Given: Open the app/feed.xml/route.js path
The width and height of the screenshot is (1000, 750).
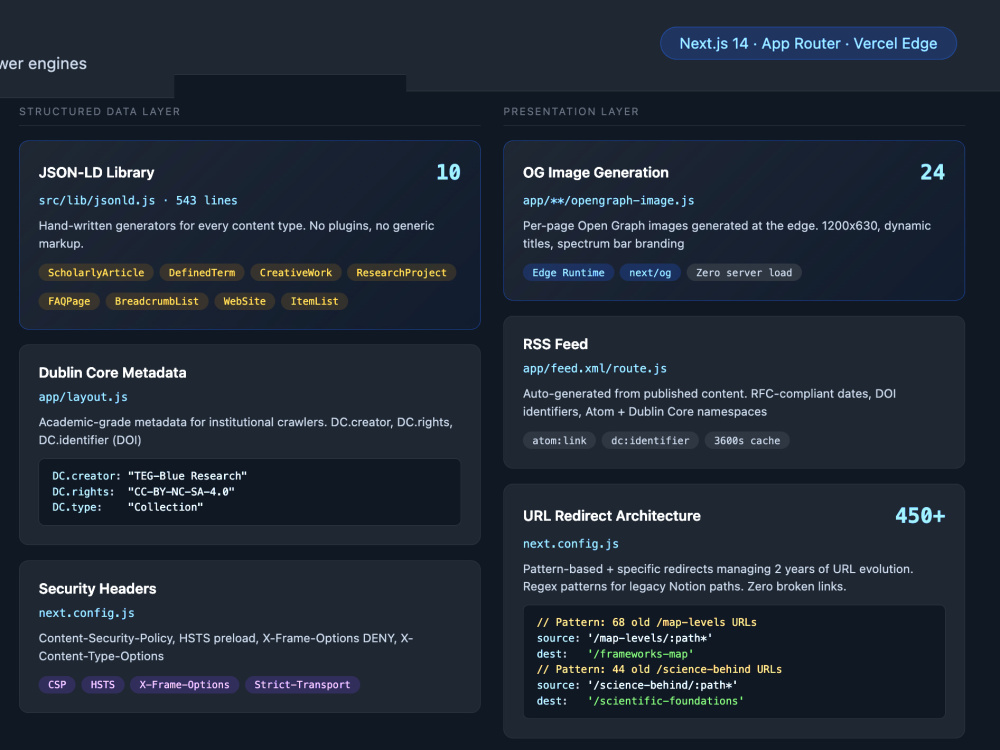Looking at the screenshot, I should click(595, 369).
